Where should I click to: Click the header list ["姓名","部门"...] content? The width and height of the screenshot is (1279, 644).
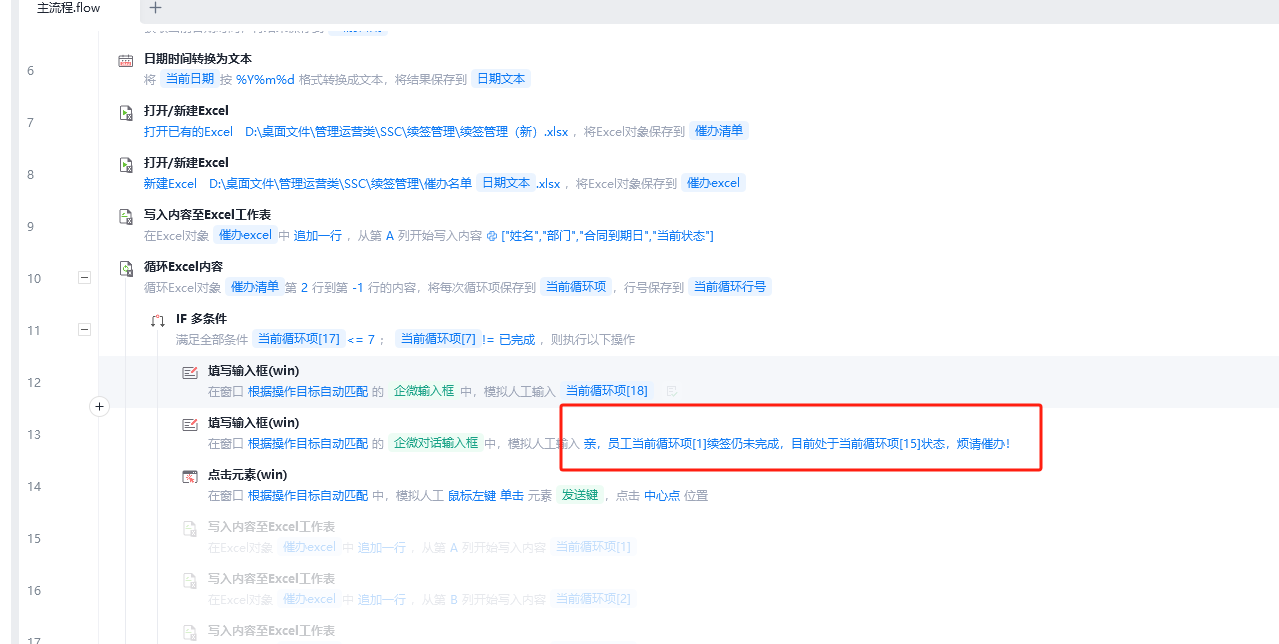point(607,235)
